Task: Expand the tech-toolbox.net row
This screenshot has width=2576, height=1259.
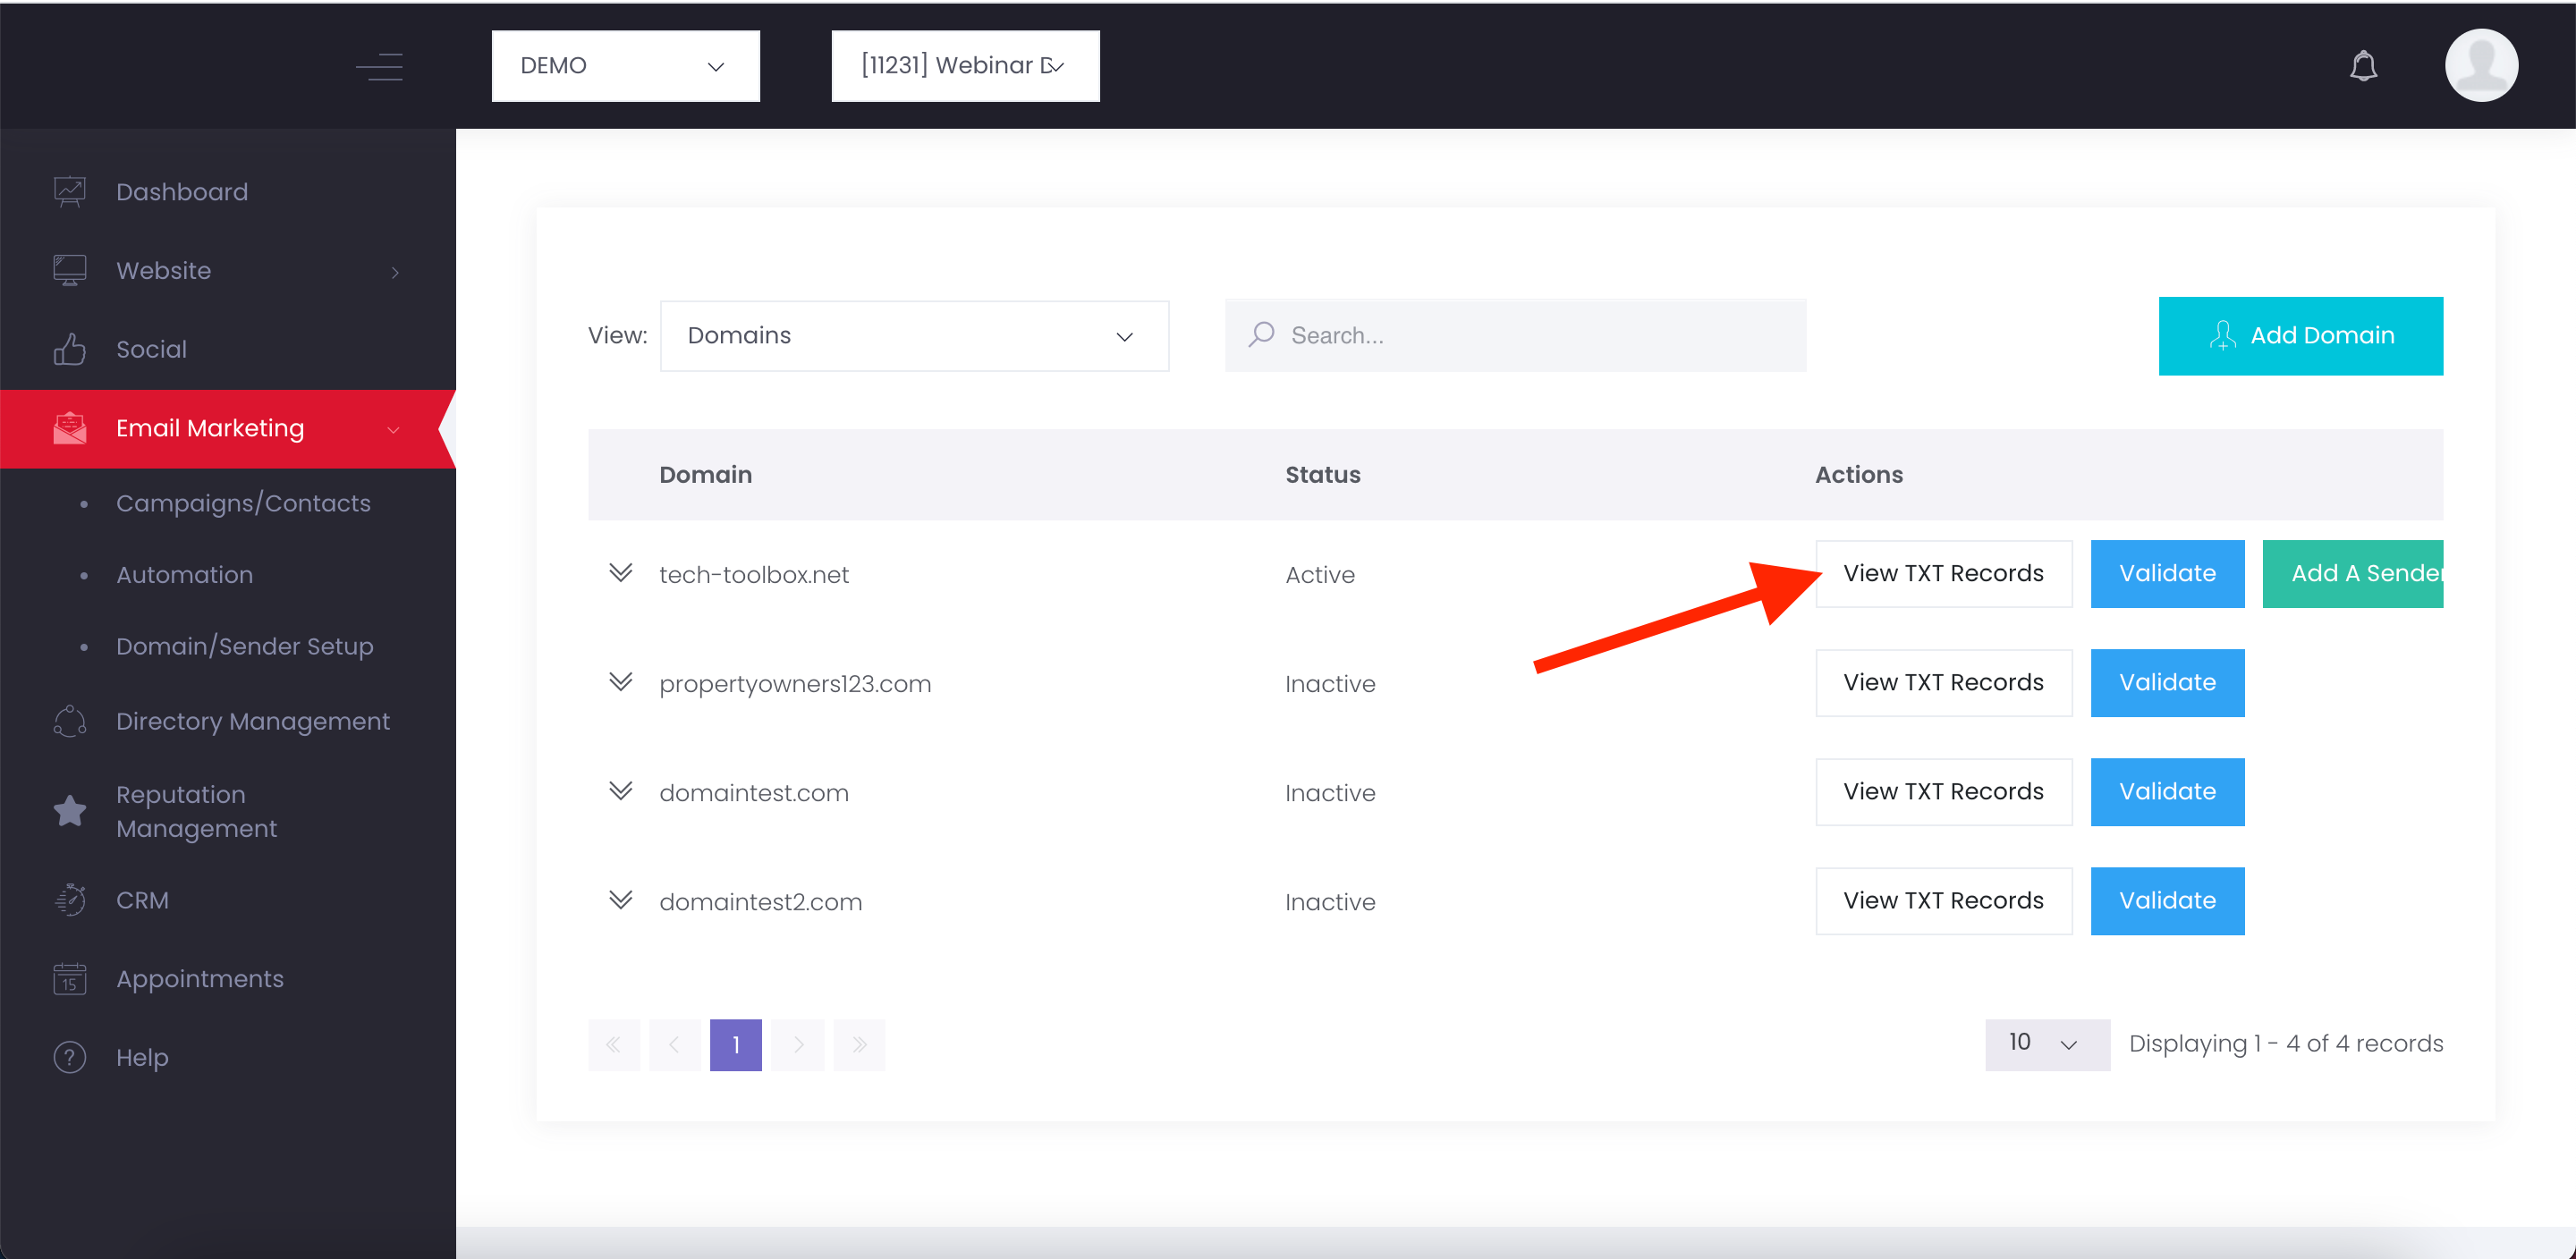Action: [620, 573]
